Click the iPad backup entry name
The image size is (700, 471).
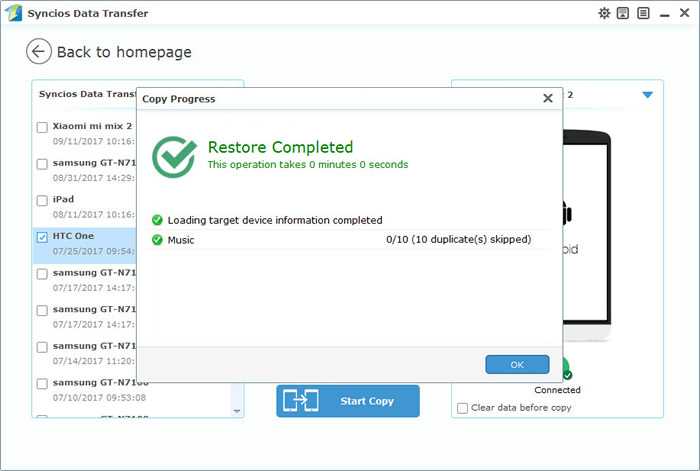pos(63,199)
